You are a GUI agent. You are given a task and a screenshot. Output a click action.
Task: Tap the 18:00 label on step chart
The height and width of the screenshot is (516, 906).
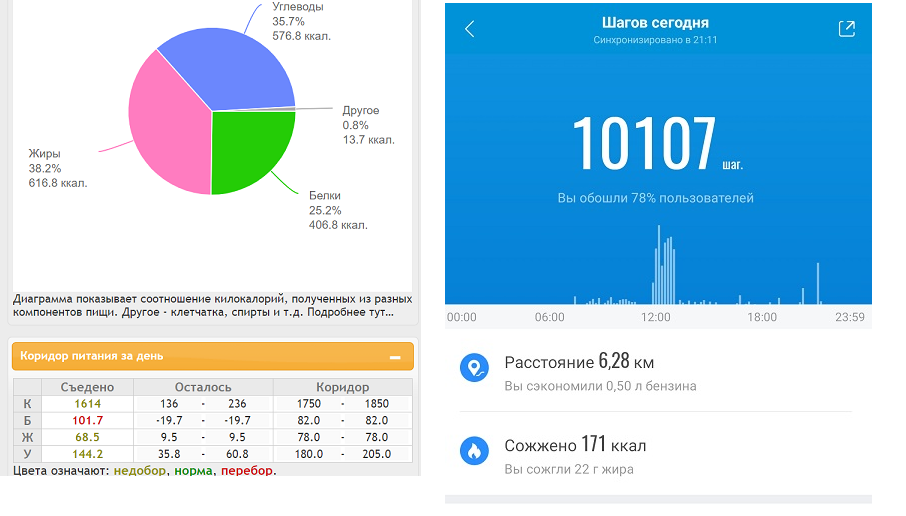coord(762,317)
